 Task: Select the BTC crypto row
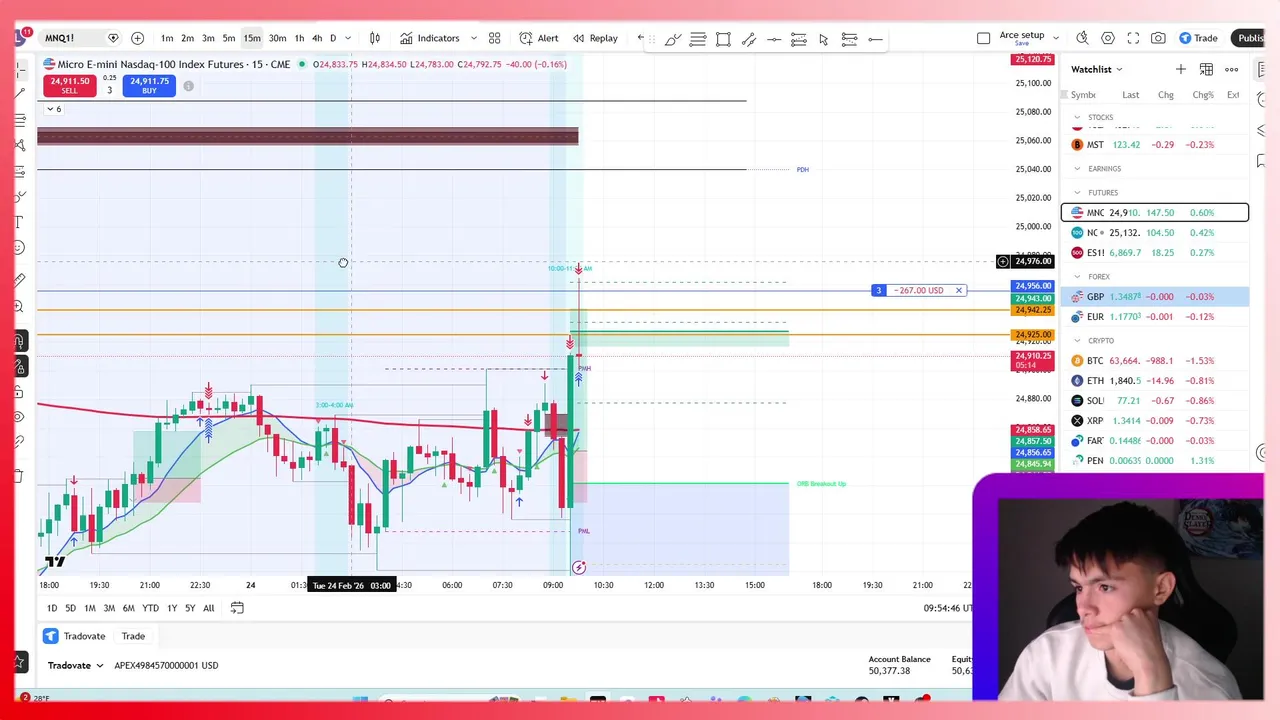click(x=1155, y=361)
